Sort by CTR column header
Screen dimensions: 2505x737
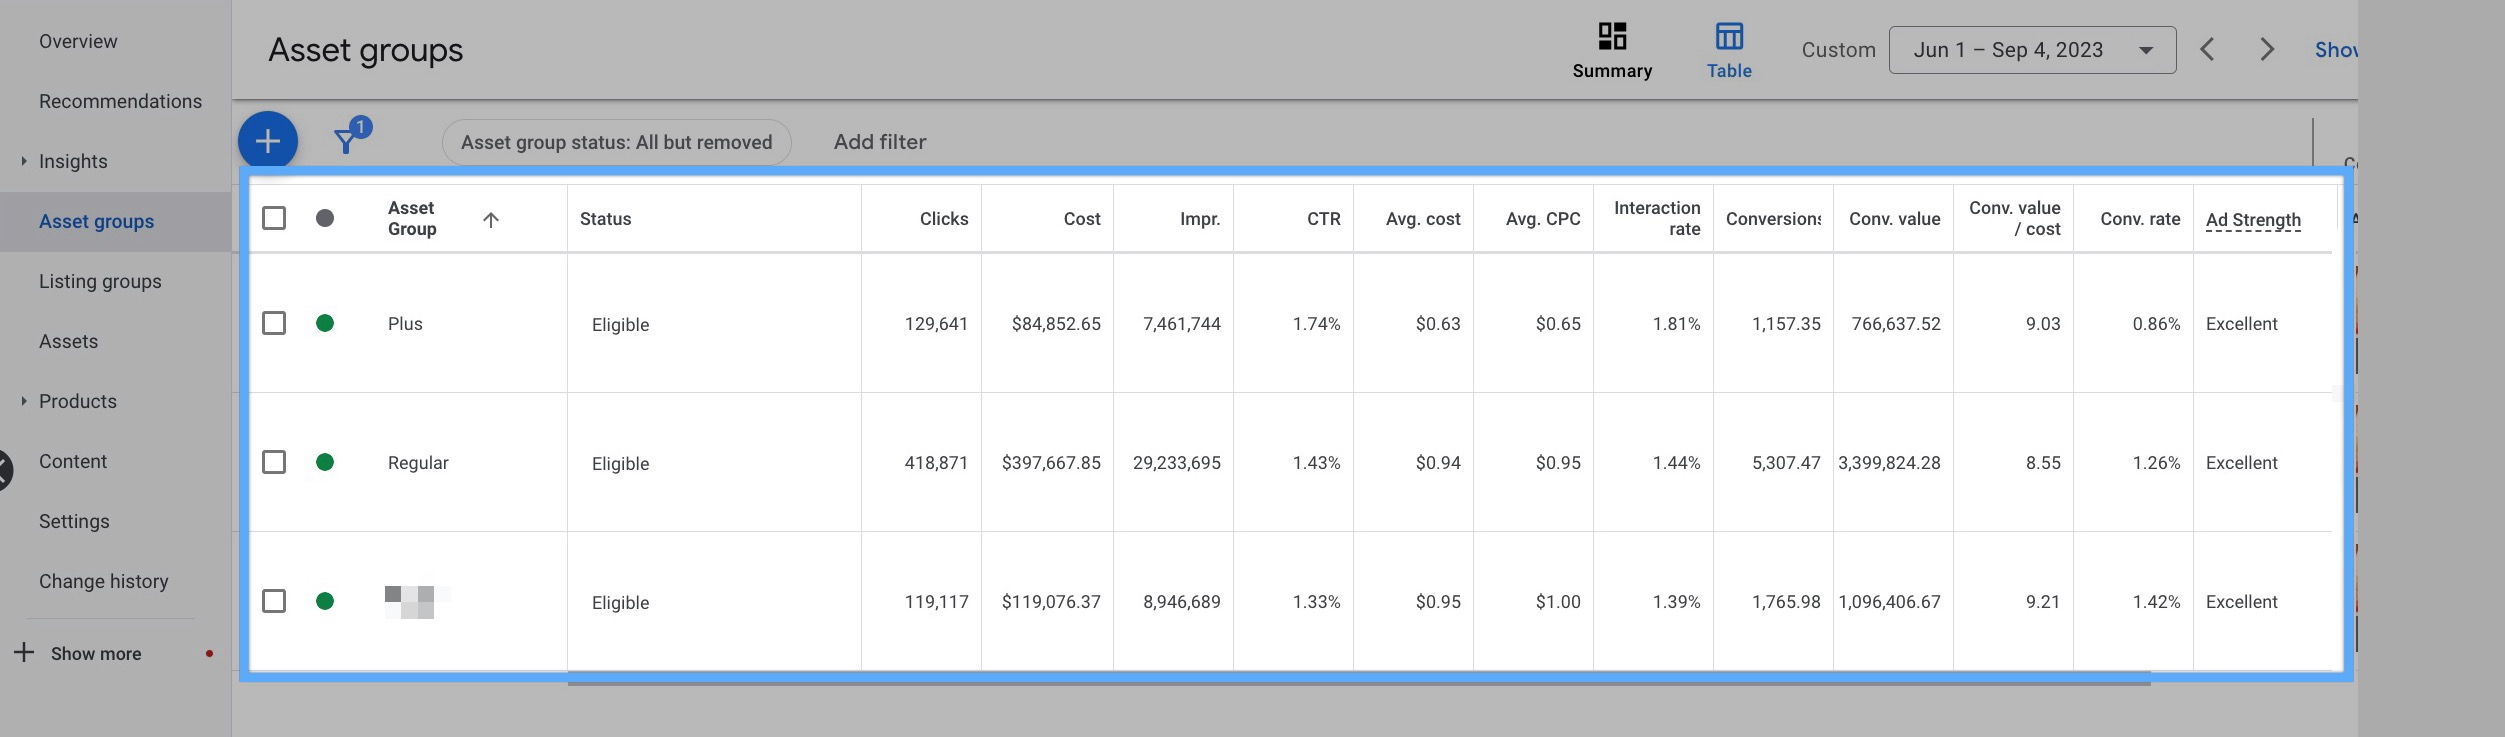click(x=1324, y=219)
